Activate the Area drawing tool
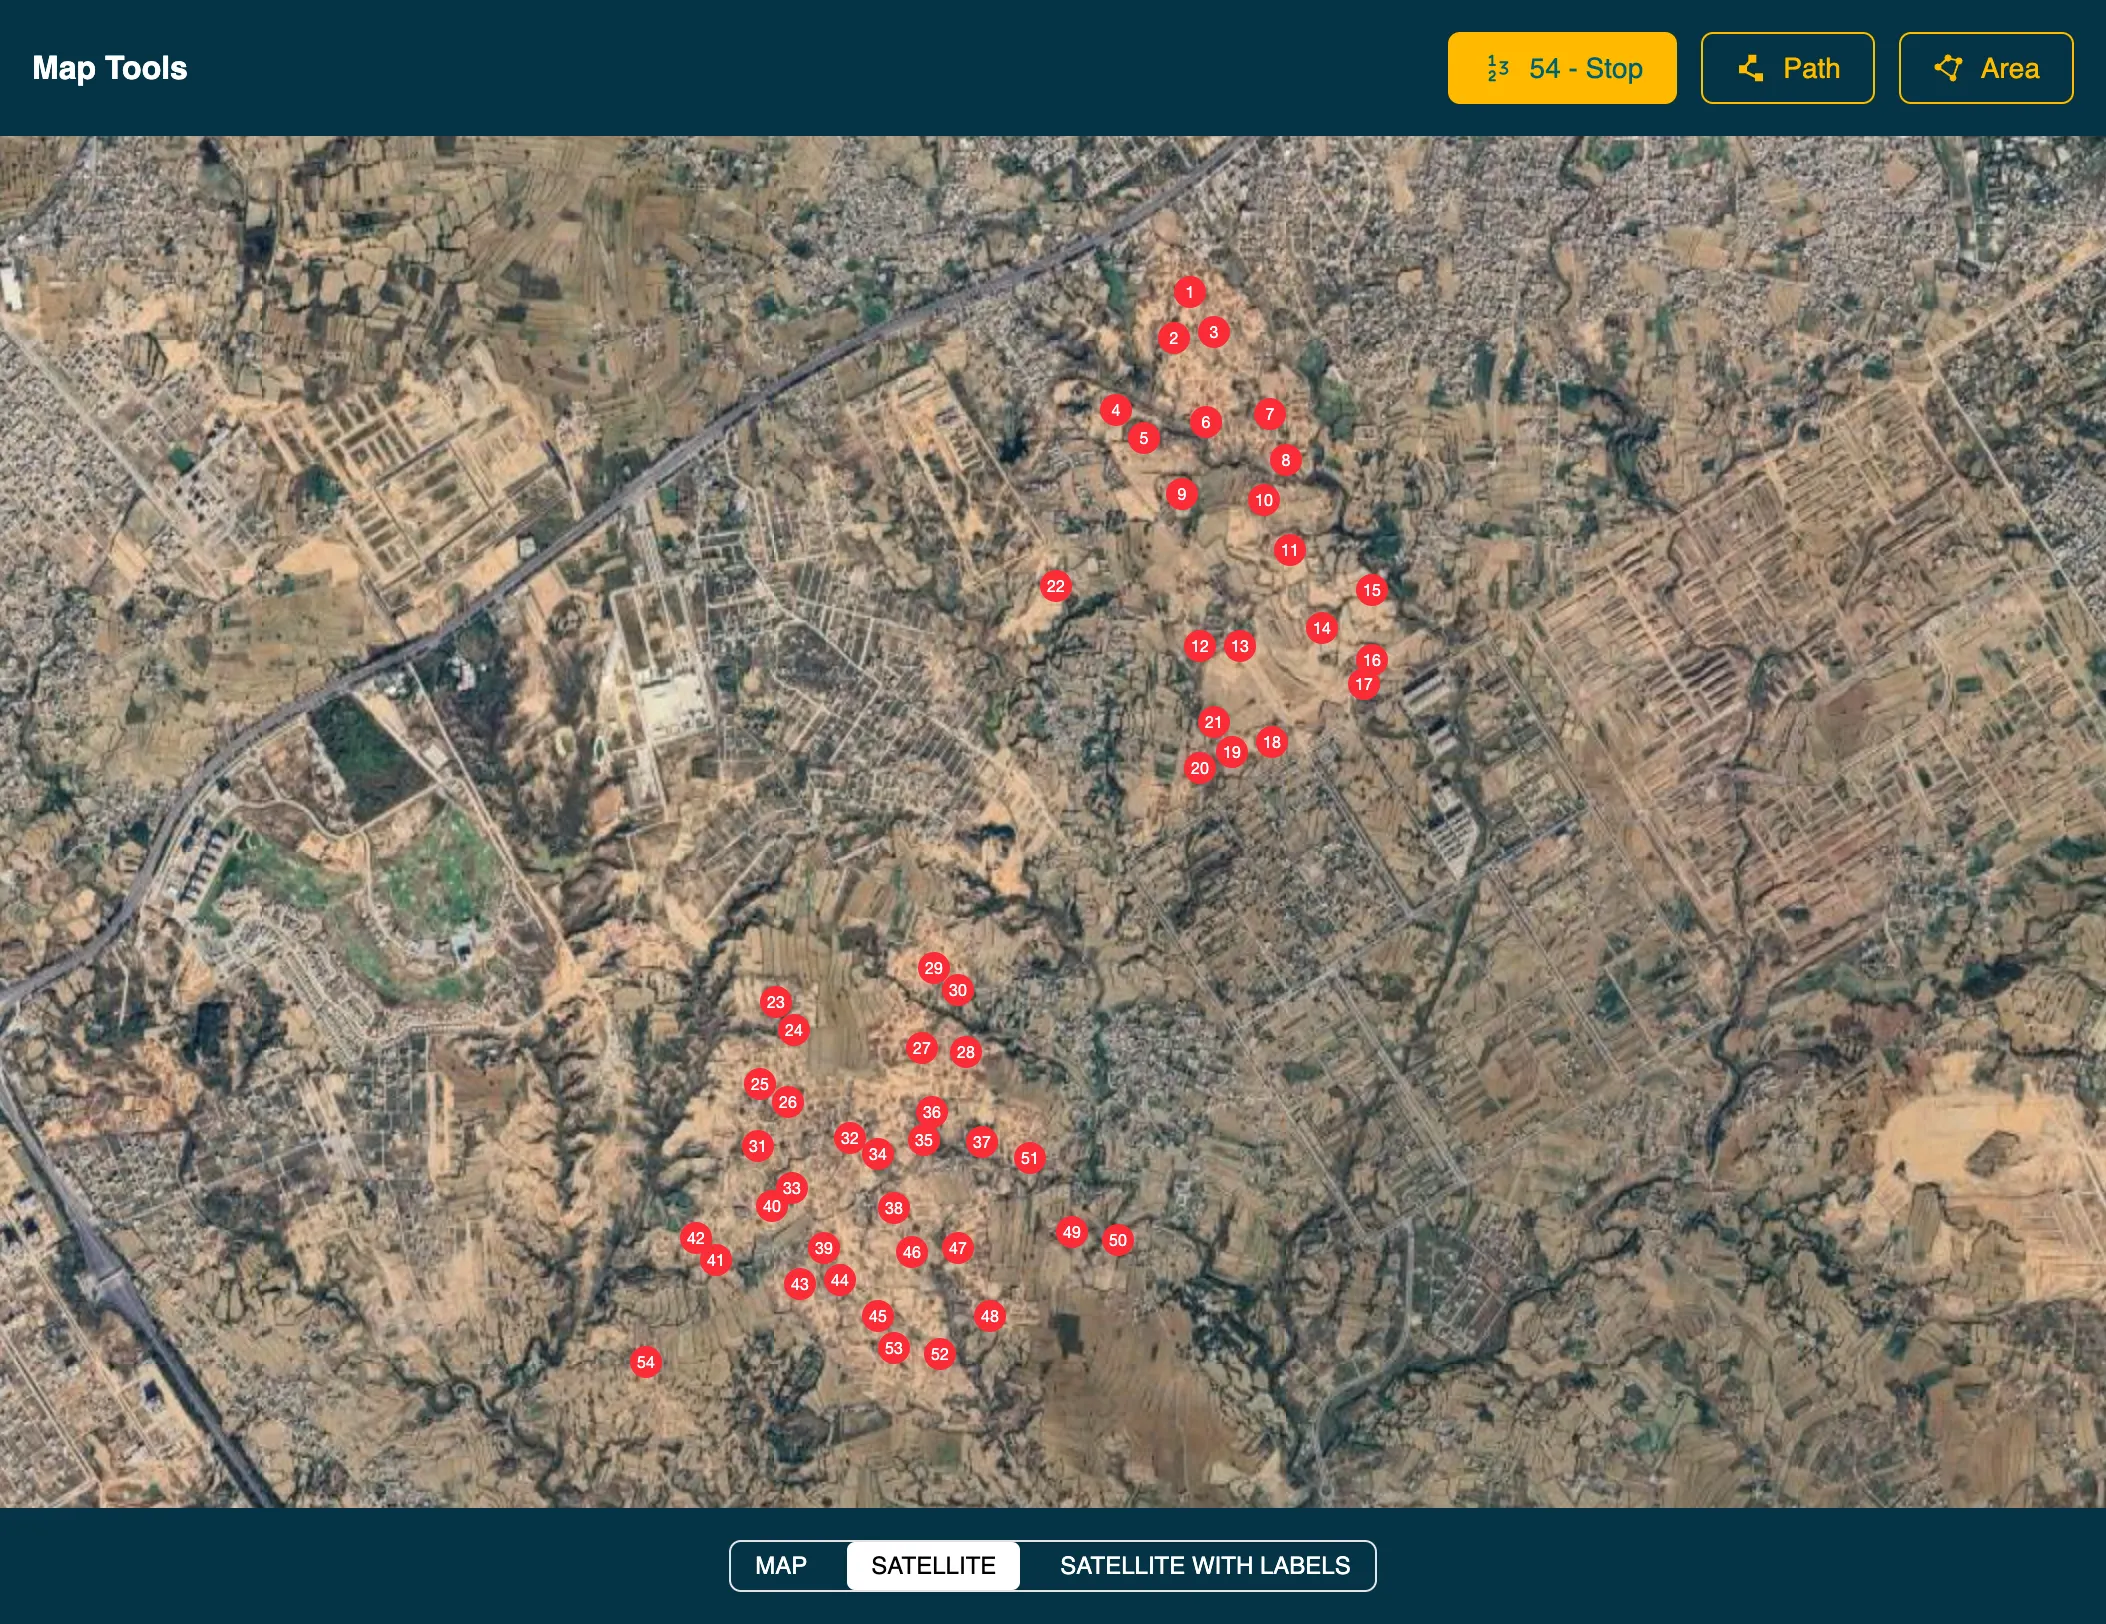The image size is (2106, 1624). tap(1985, 68)
